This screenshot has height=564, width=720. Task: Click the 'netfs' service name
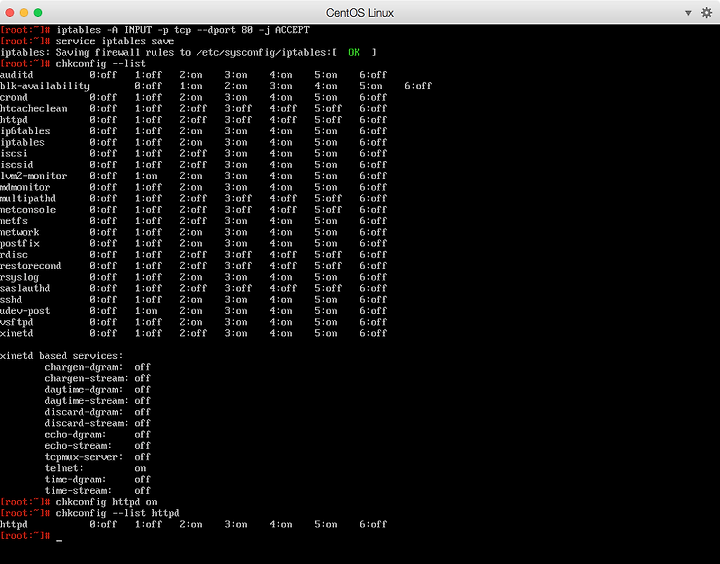[14, 221]
